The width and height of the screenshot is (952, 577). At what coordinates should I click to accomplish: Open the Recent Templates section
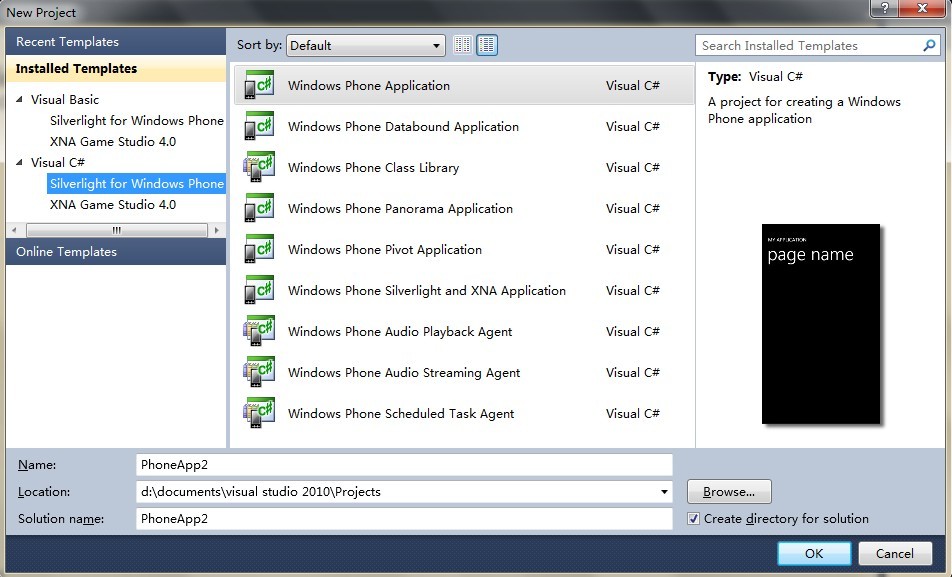(115, 42)
